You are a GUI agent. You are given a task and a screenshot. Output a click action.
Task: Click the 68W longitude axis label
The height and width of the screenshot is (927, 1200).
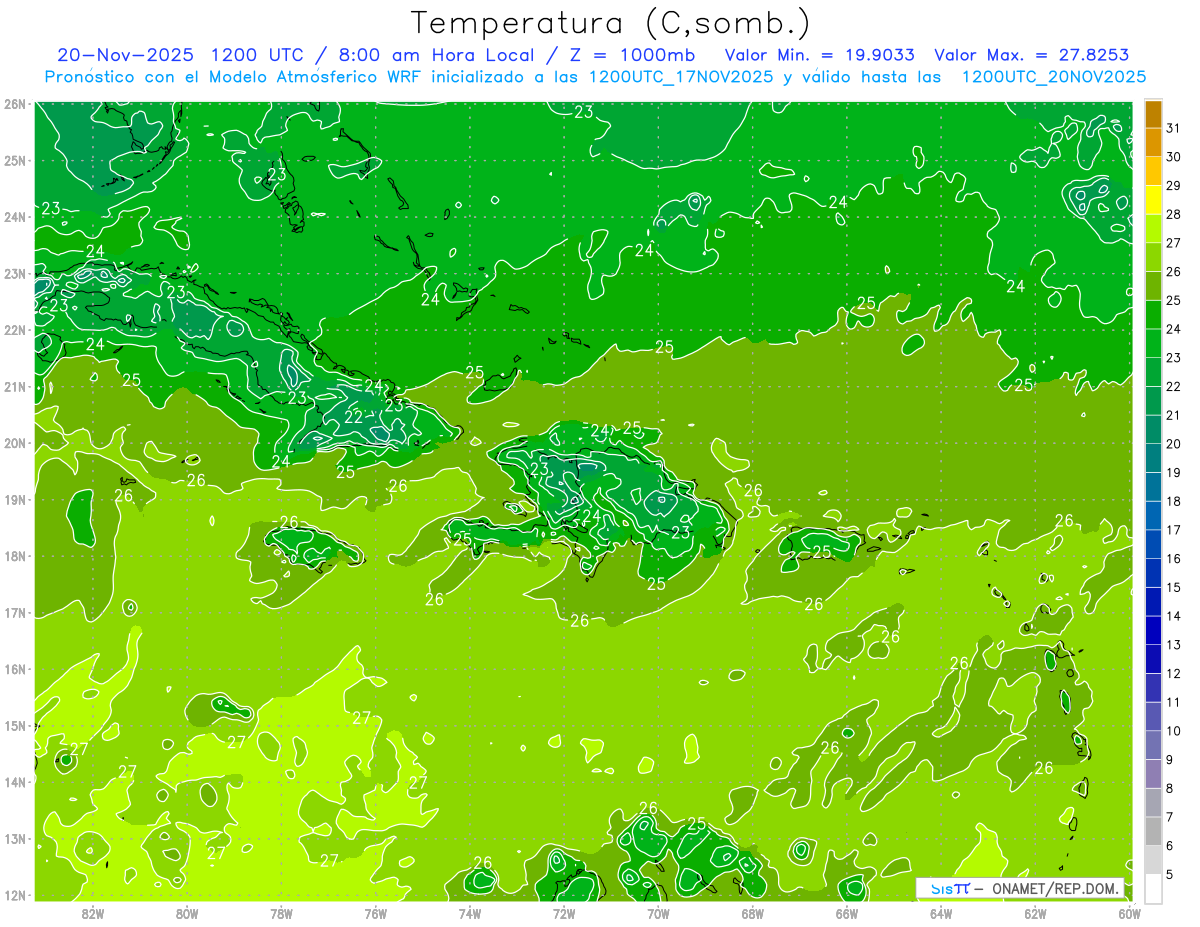tap(753, 912)
